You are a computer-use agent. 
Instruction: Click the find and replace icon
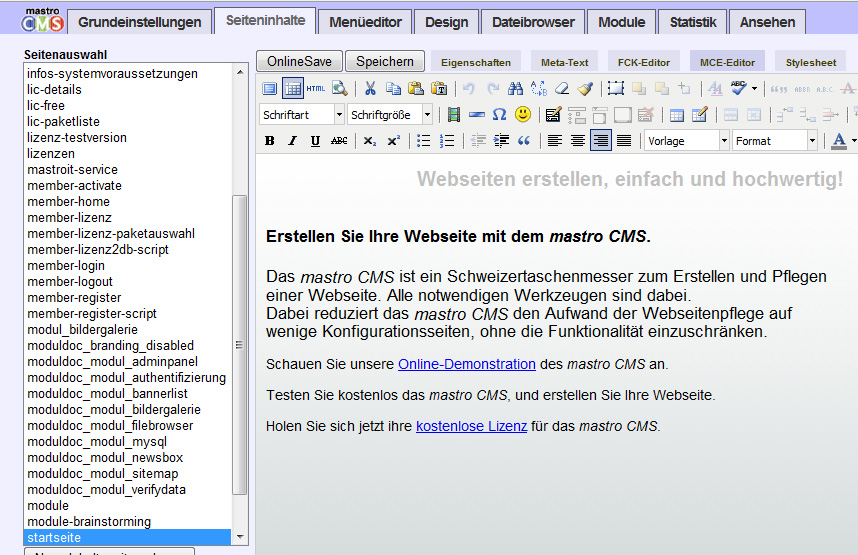(x=538, y=89)
